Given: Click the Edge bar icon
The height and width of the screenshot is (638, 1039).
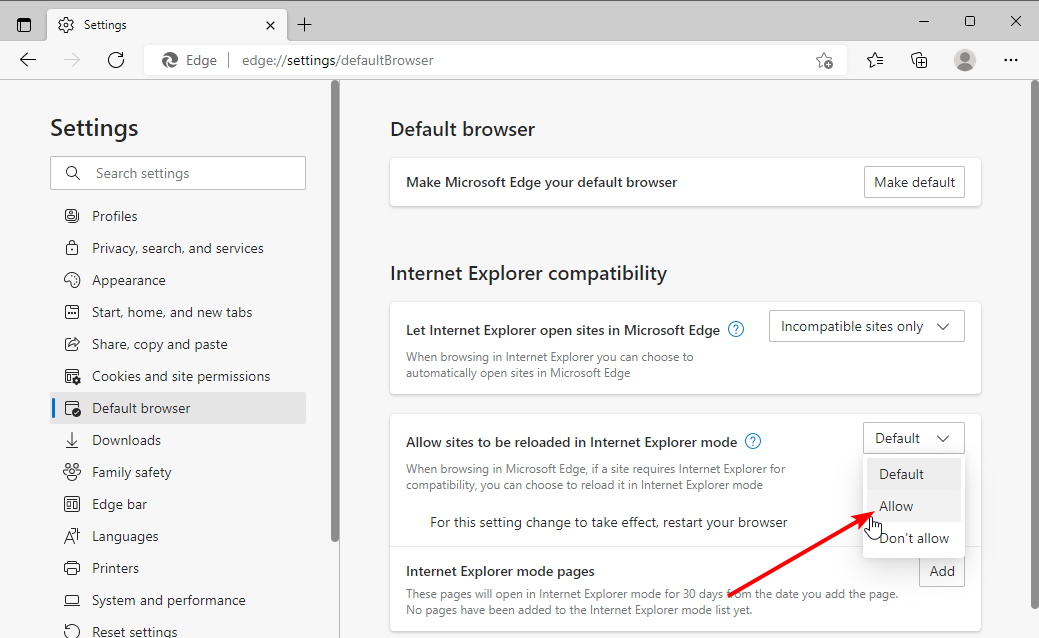Looking at the screenshot, I should tap(72, 504).
